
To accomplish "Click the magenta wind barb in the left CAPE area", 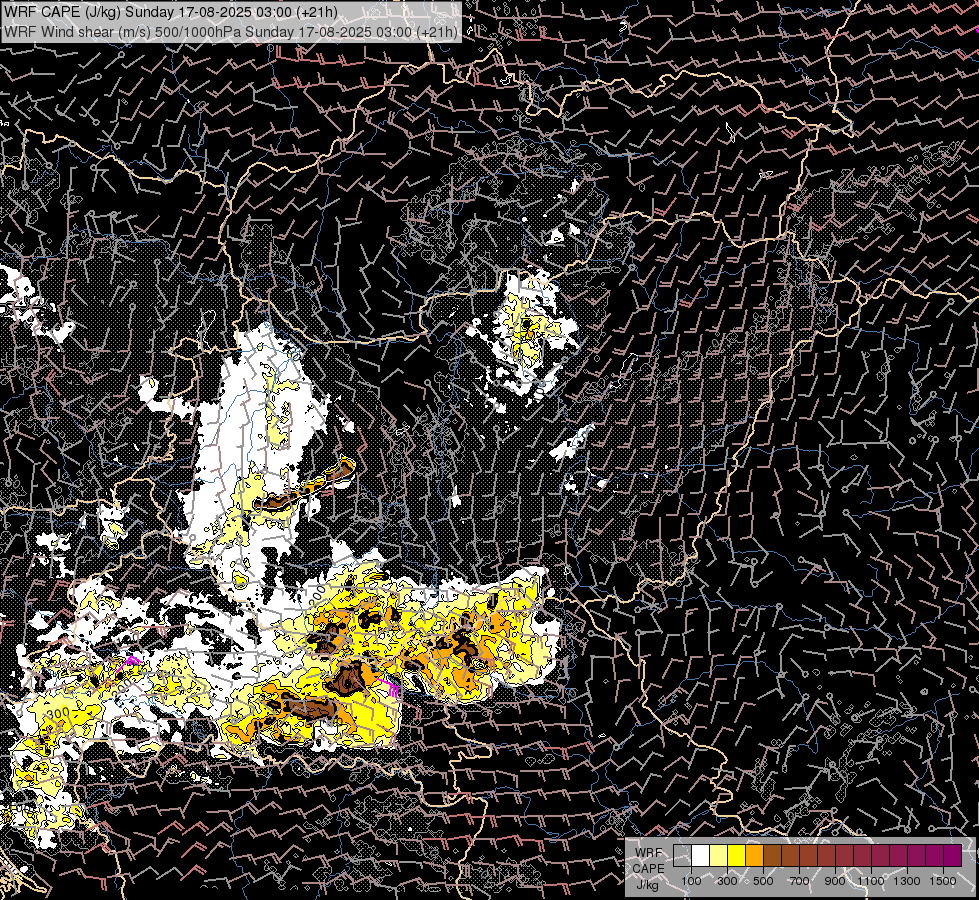I will pyautogui.click(x=129, y=664).
